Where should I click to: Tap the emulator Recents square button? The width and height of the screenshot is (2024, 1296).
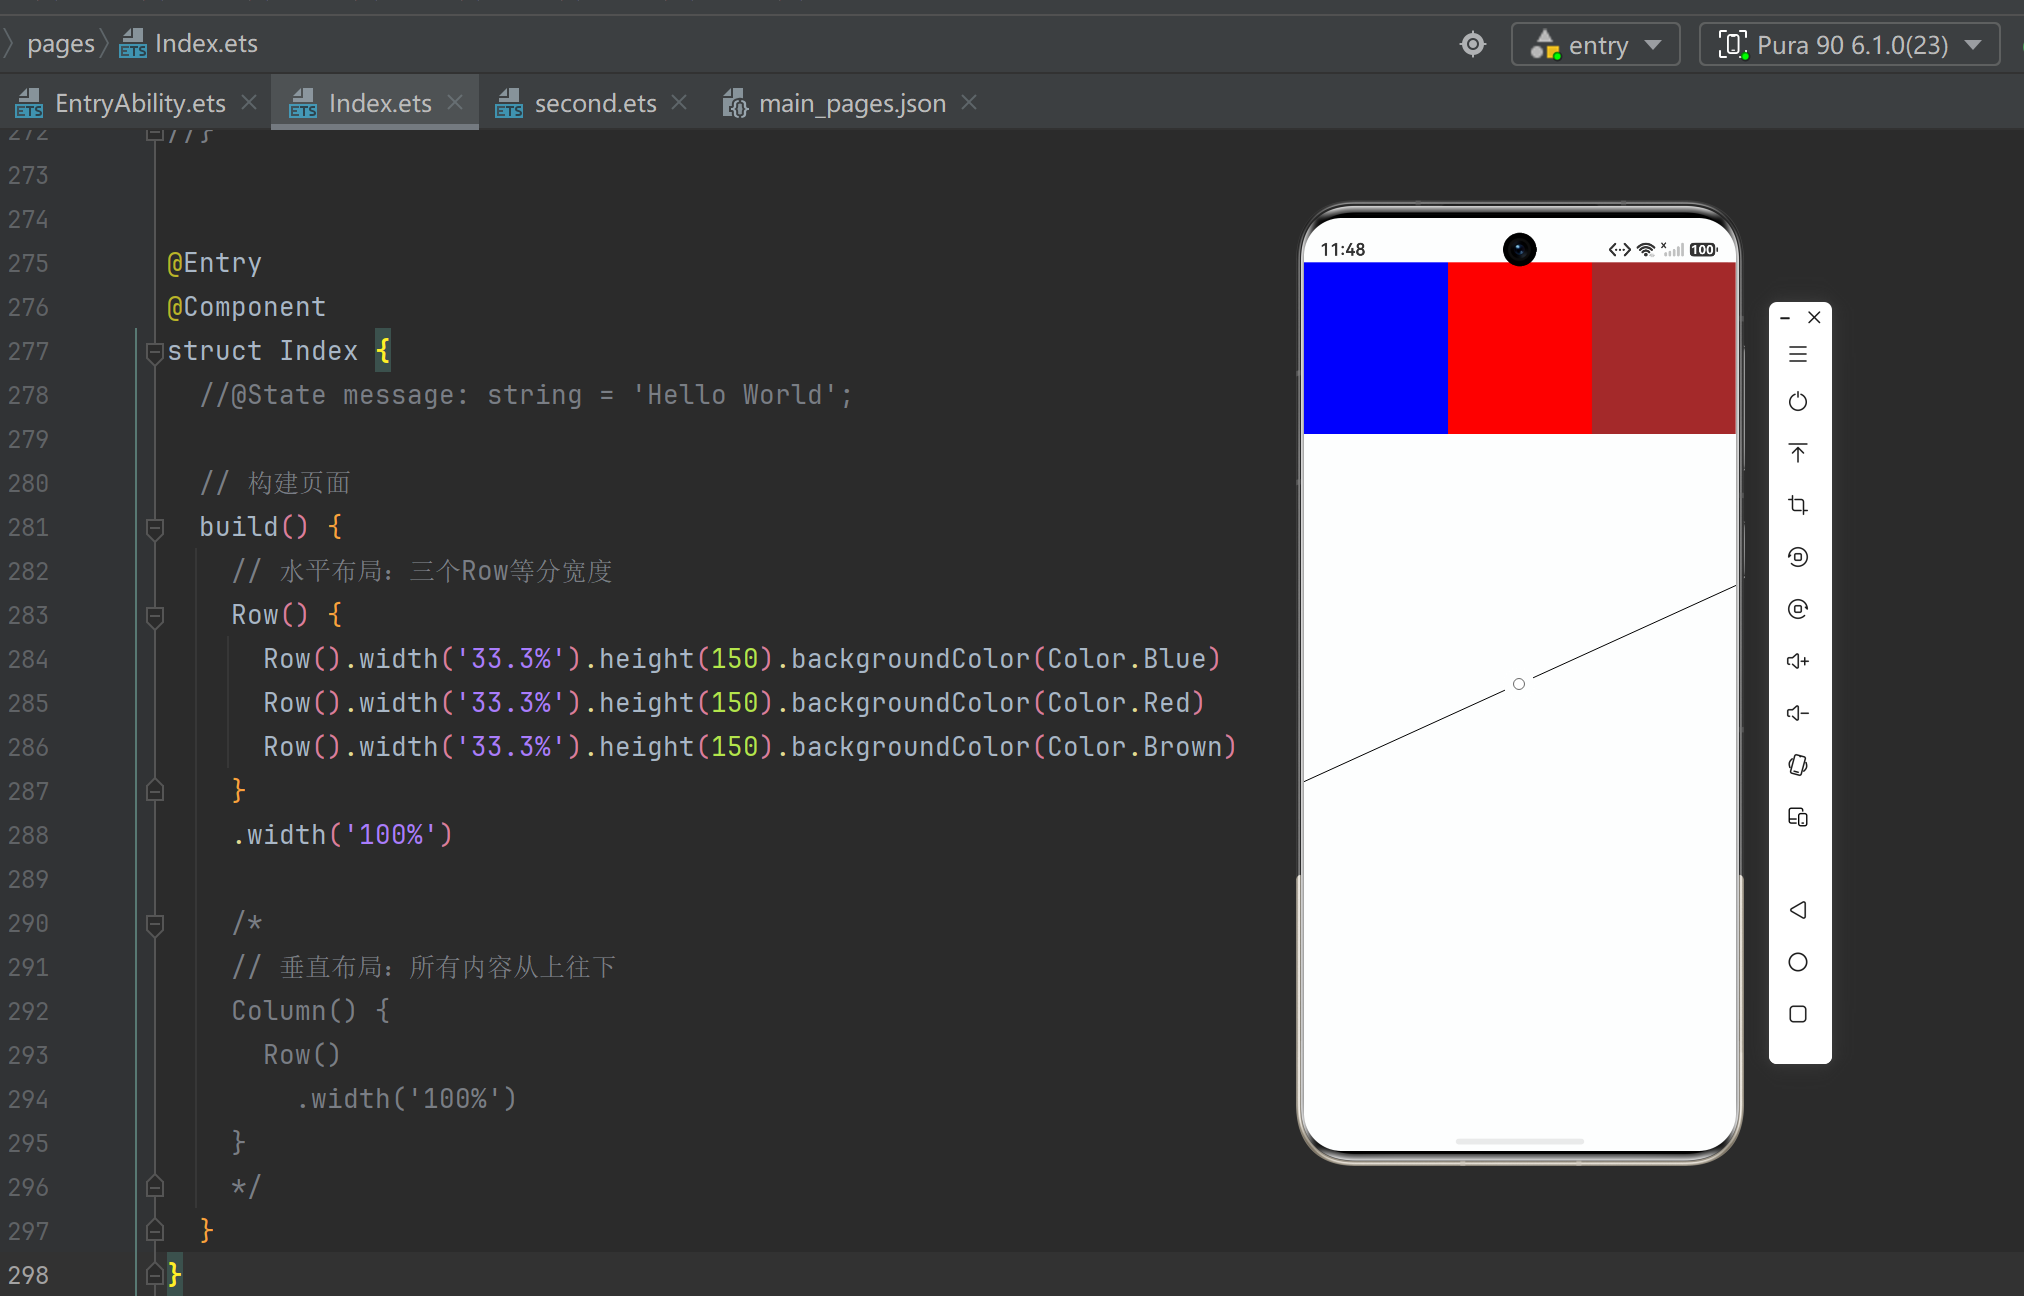click(x=1798, y=1014)
